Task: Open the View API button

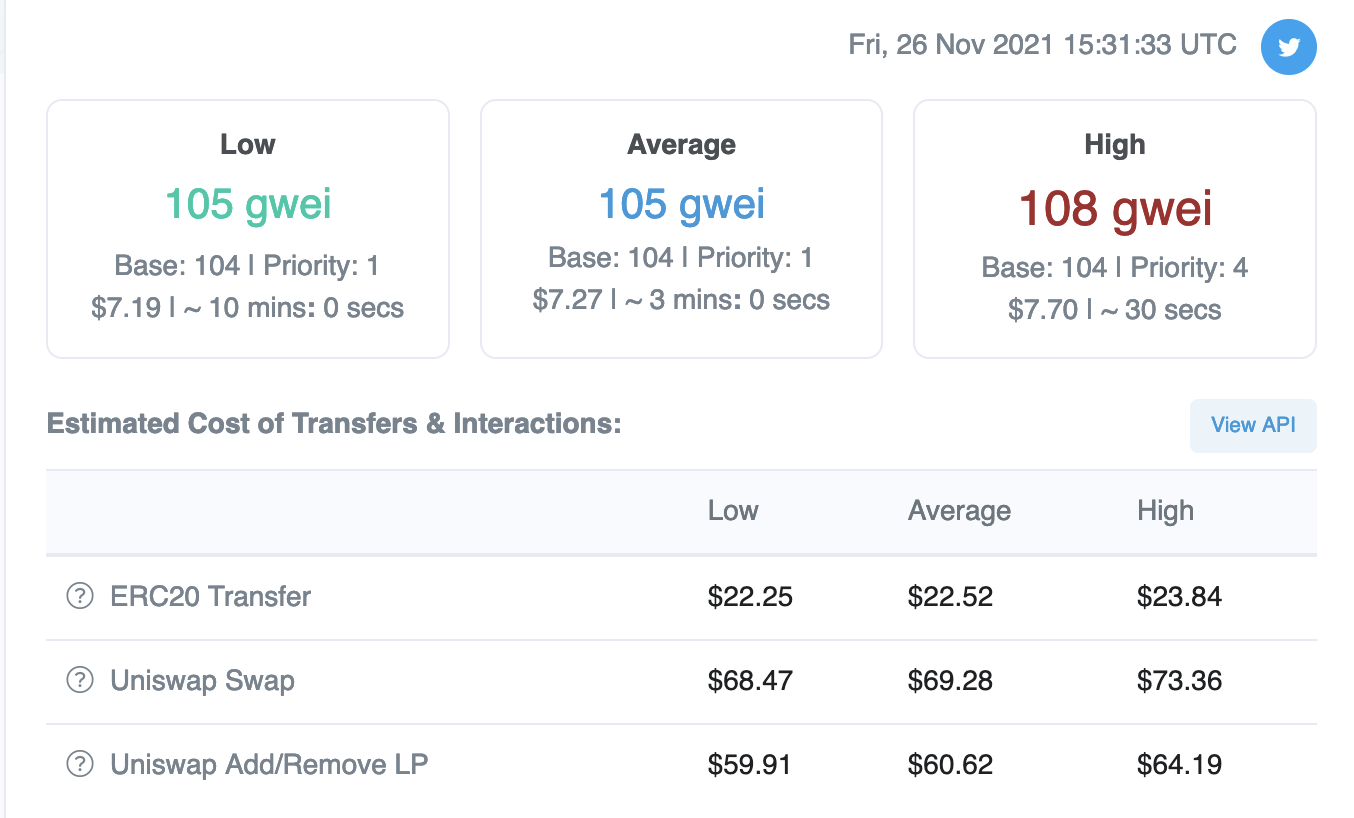Action: pos(1253,425)
